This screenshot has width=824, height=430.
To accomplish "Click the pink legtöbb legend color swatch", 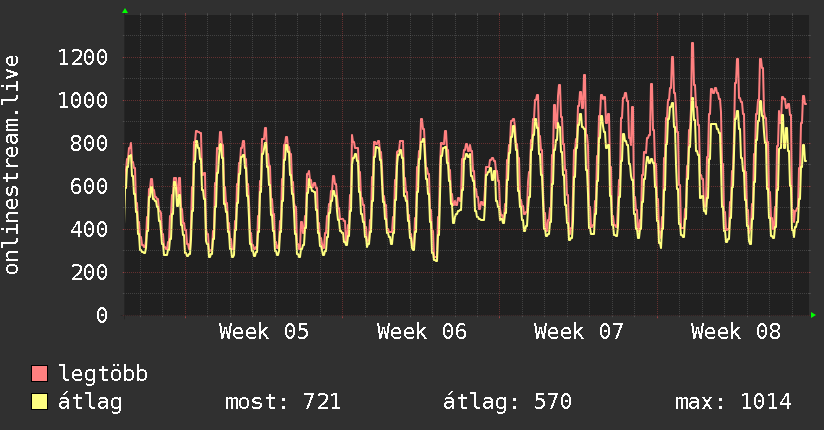I will click(39, 374).
